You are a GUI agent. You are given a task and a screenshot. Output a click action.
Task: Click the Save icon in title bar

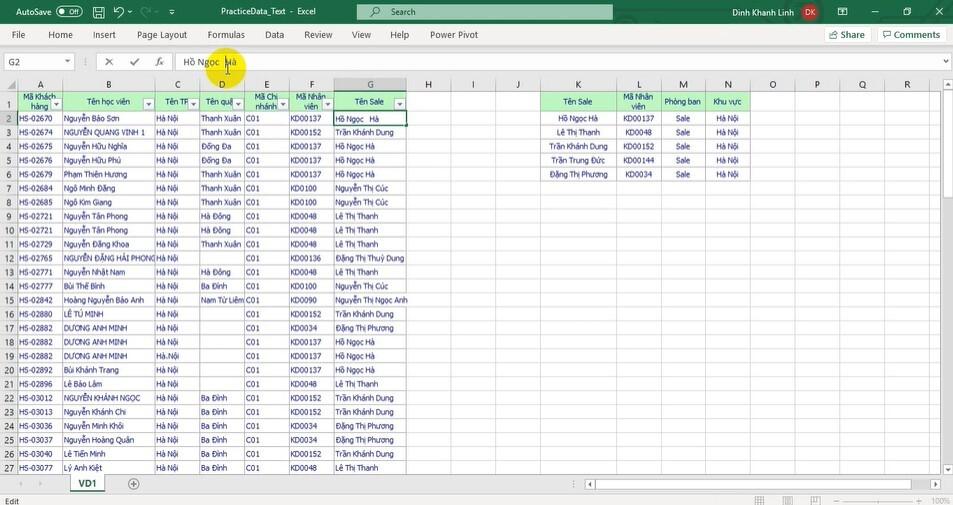(x=98, y=12)
